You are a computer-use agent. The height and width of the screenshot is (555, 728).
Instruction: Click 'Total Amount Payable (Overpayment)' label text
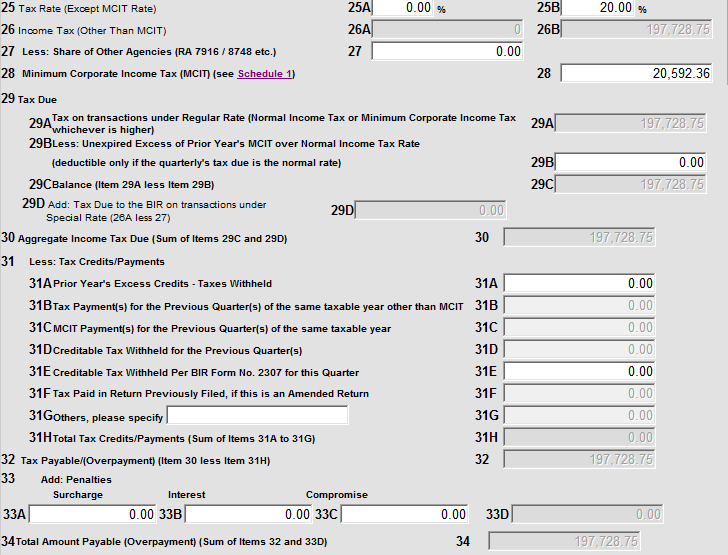[106, 542]
